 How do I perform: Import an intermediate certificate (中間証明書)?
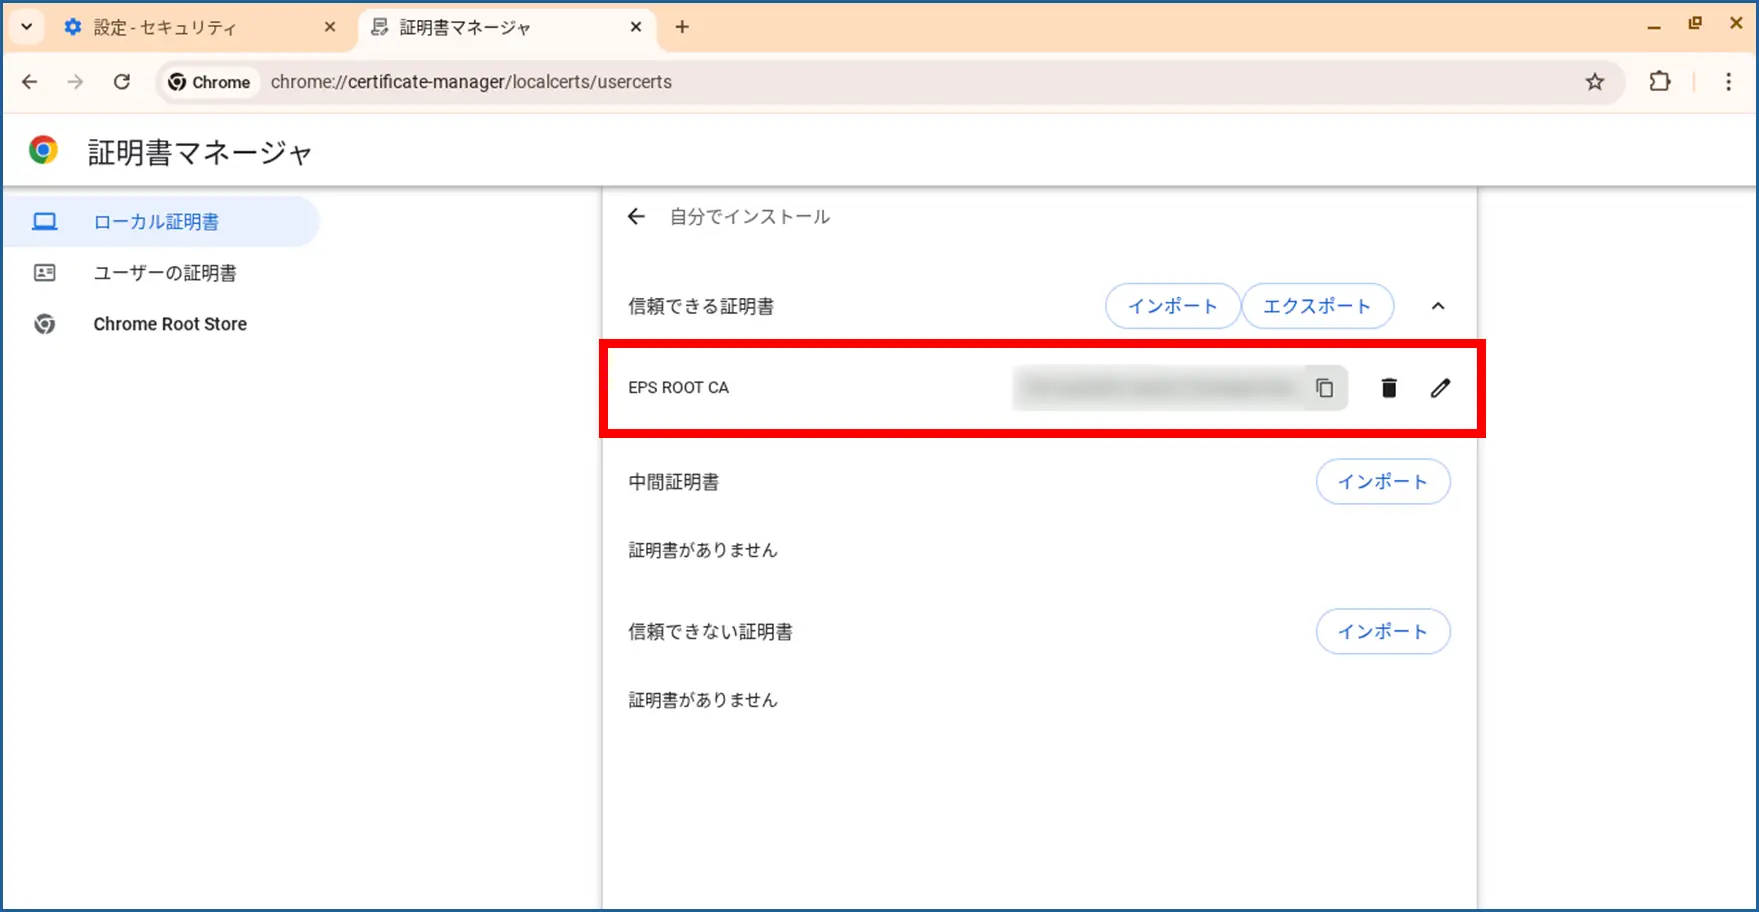(1382, 482)
